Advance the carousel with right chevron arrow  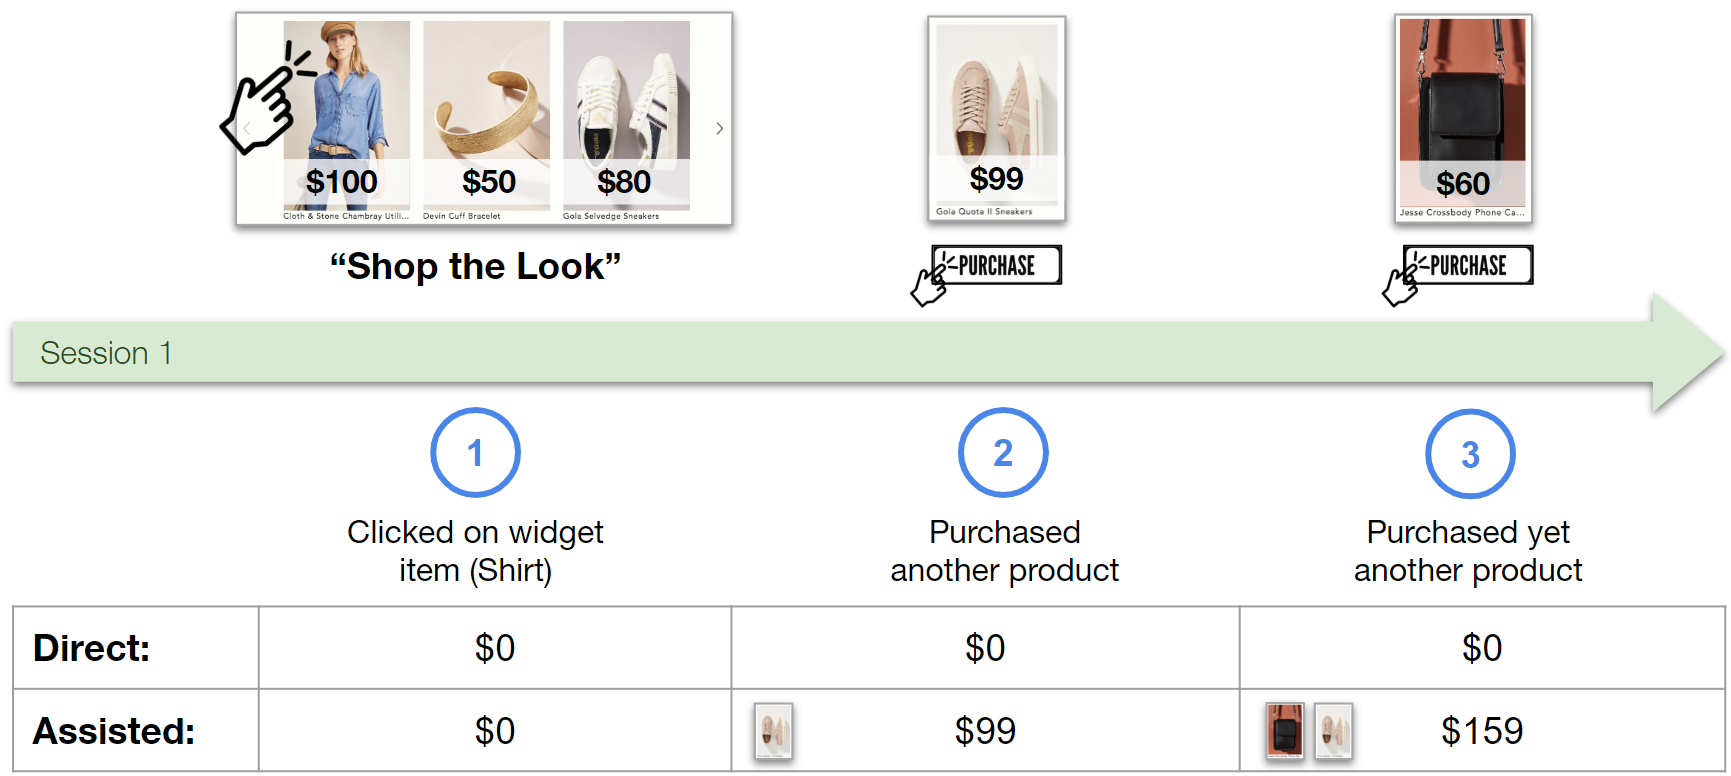pos(719,128)
